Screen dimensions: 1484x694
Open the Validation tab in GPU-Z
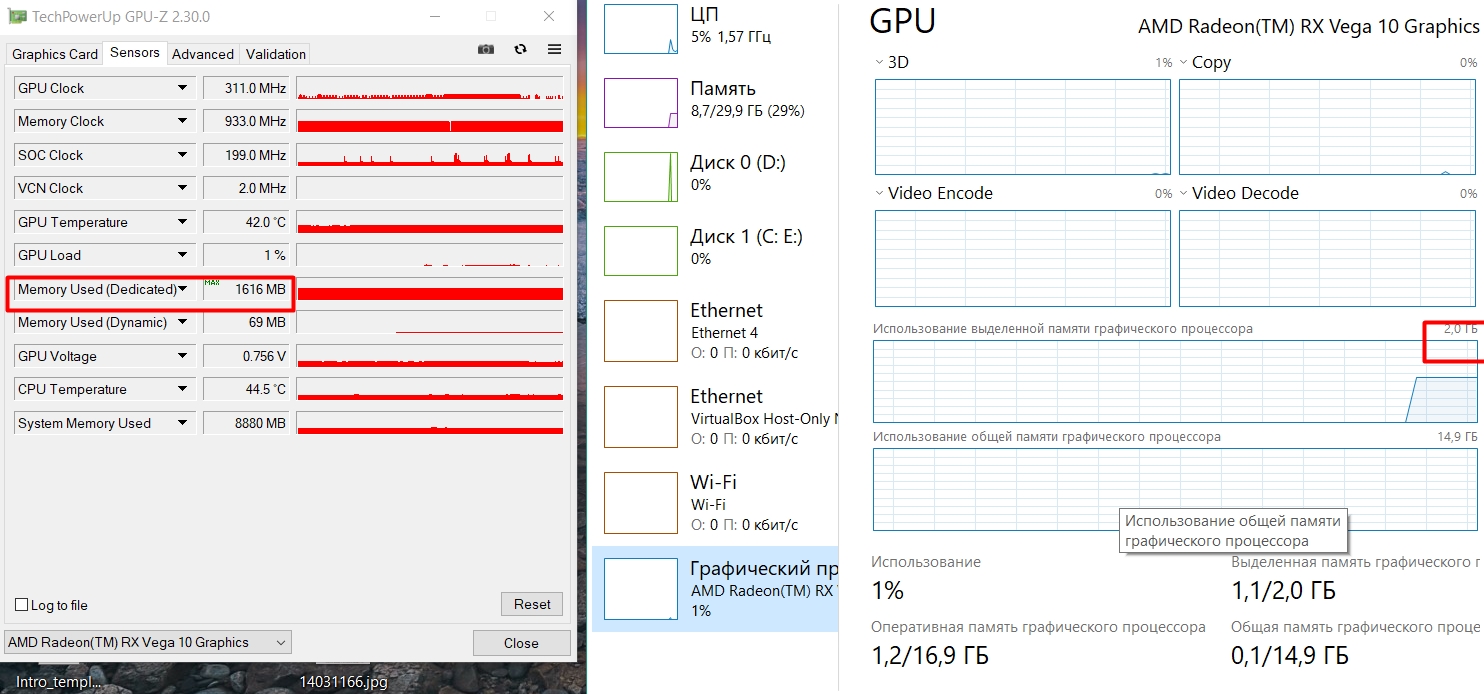276,54
